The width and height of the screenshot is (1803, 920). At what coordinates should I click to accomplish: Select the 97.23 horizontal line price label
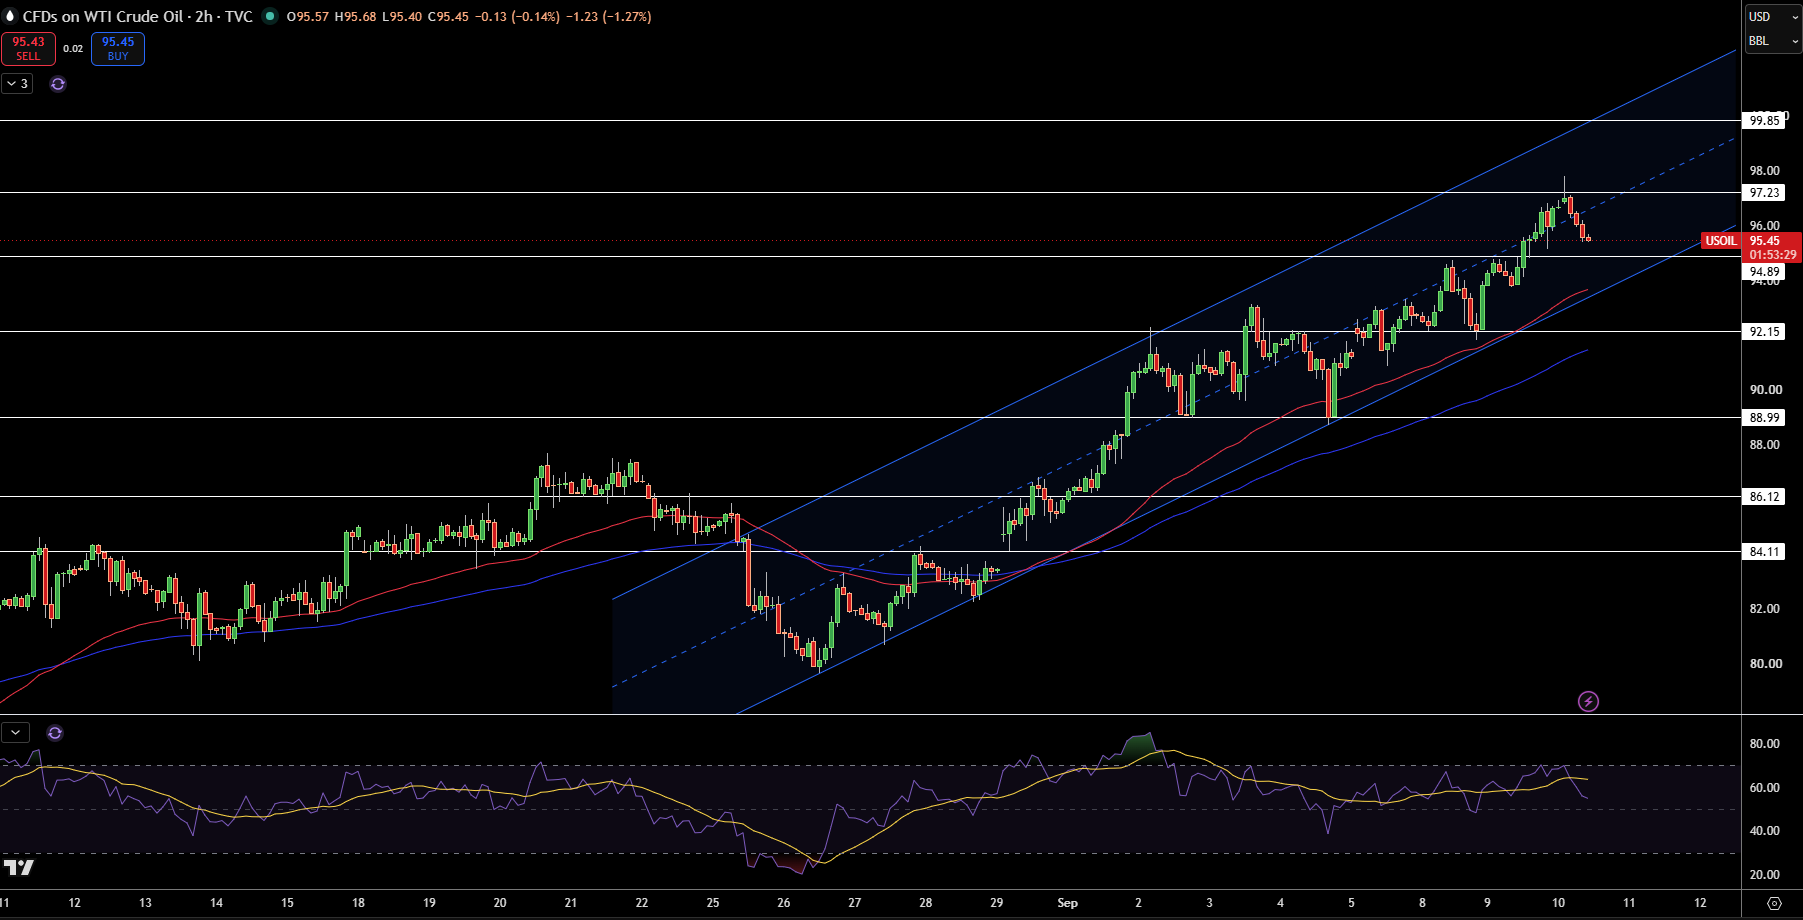(1765, 193)
